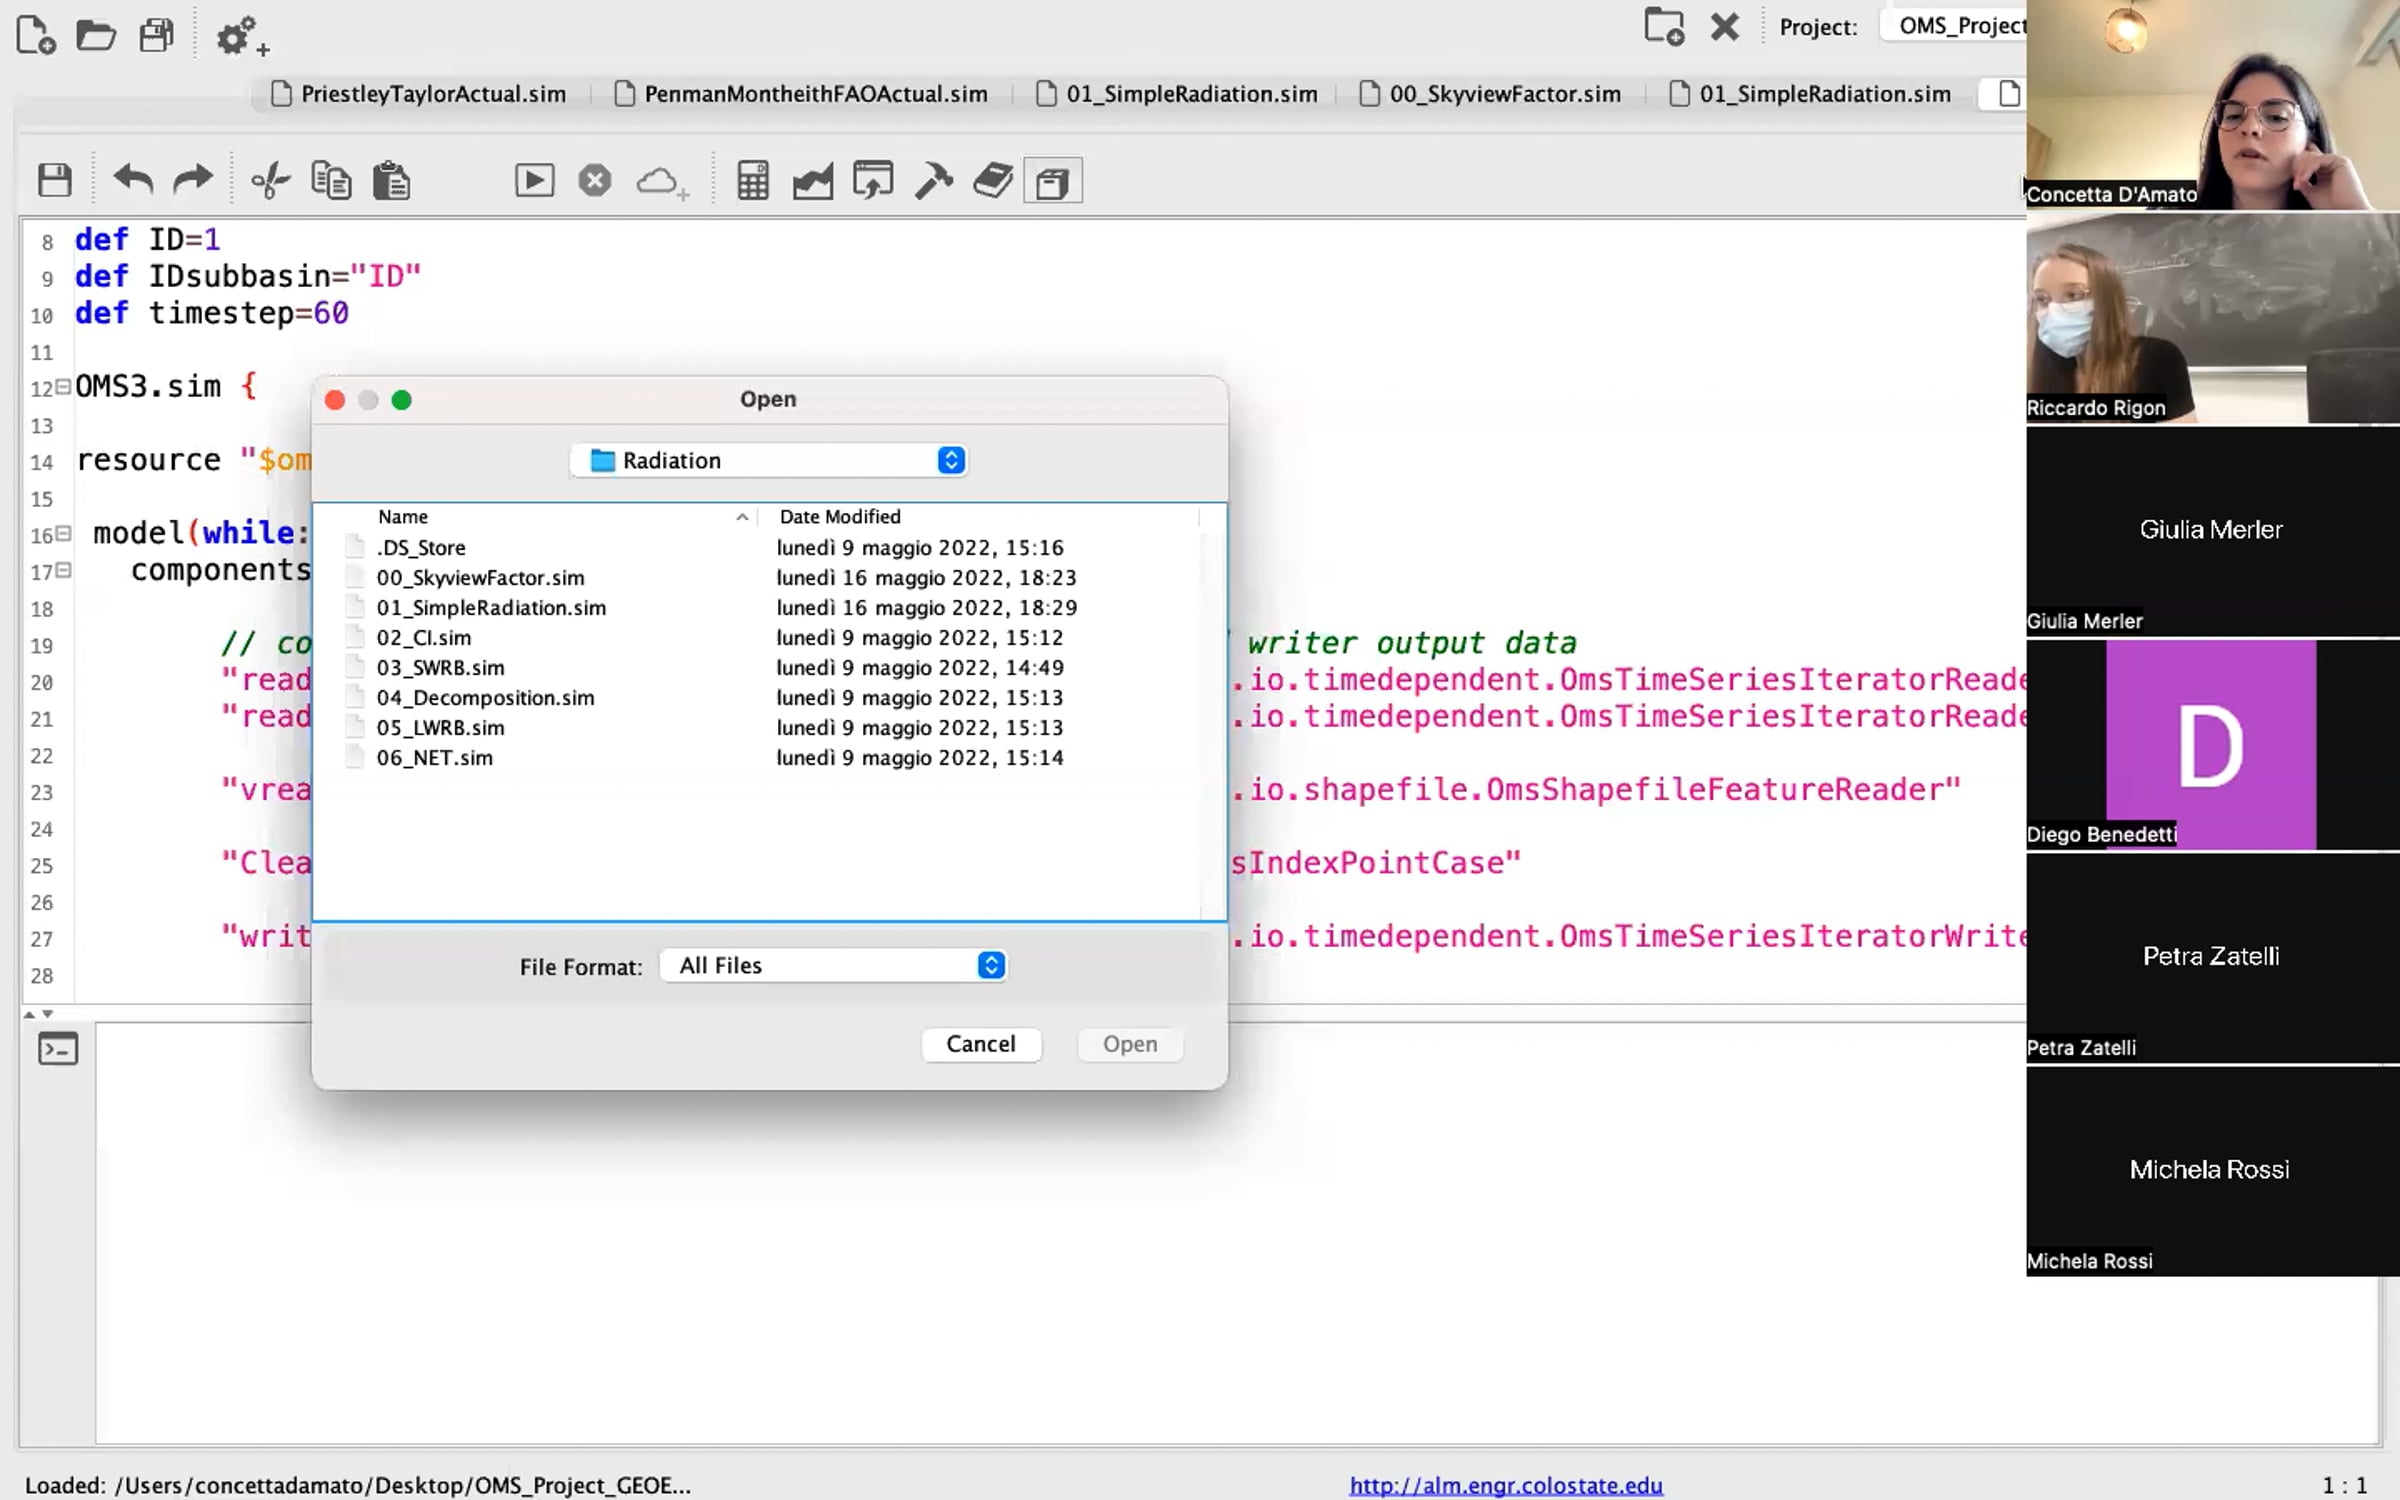Collapse the OMS3.sim code block fold marker
Image resolution: width=2400 pixels, height=1500 pixels.
63,386
